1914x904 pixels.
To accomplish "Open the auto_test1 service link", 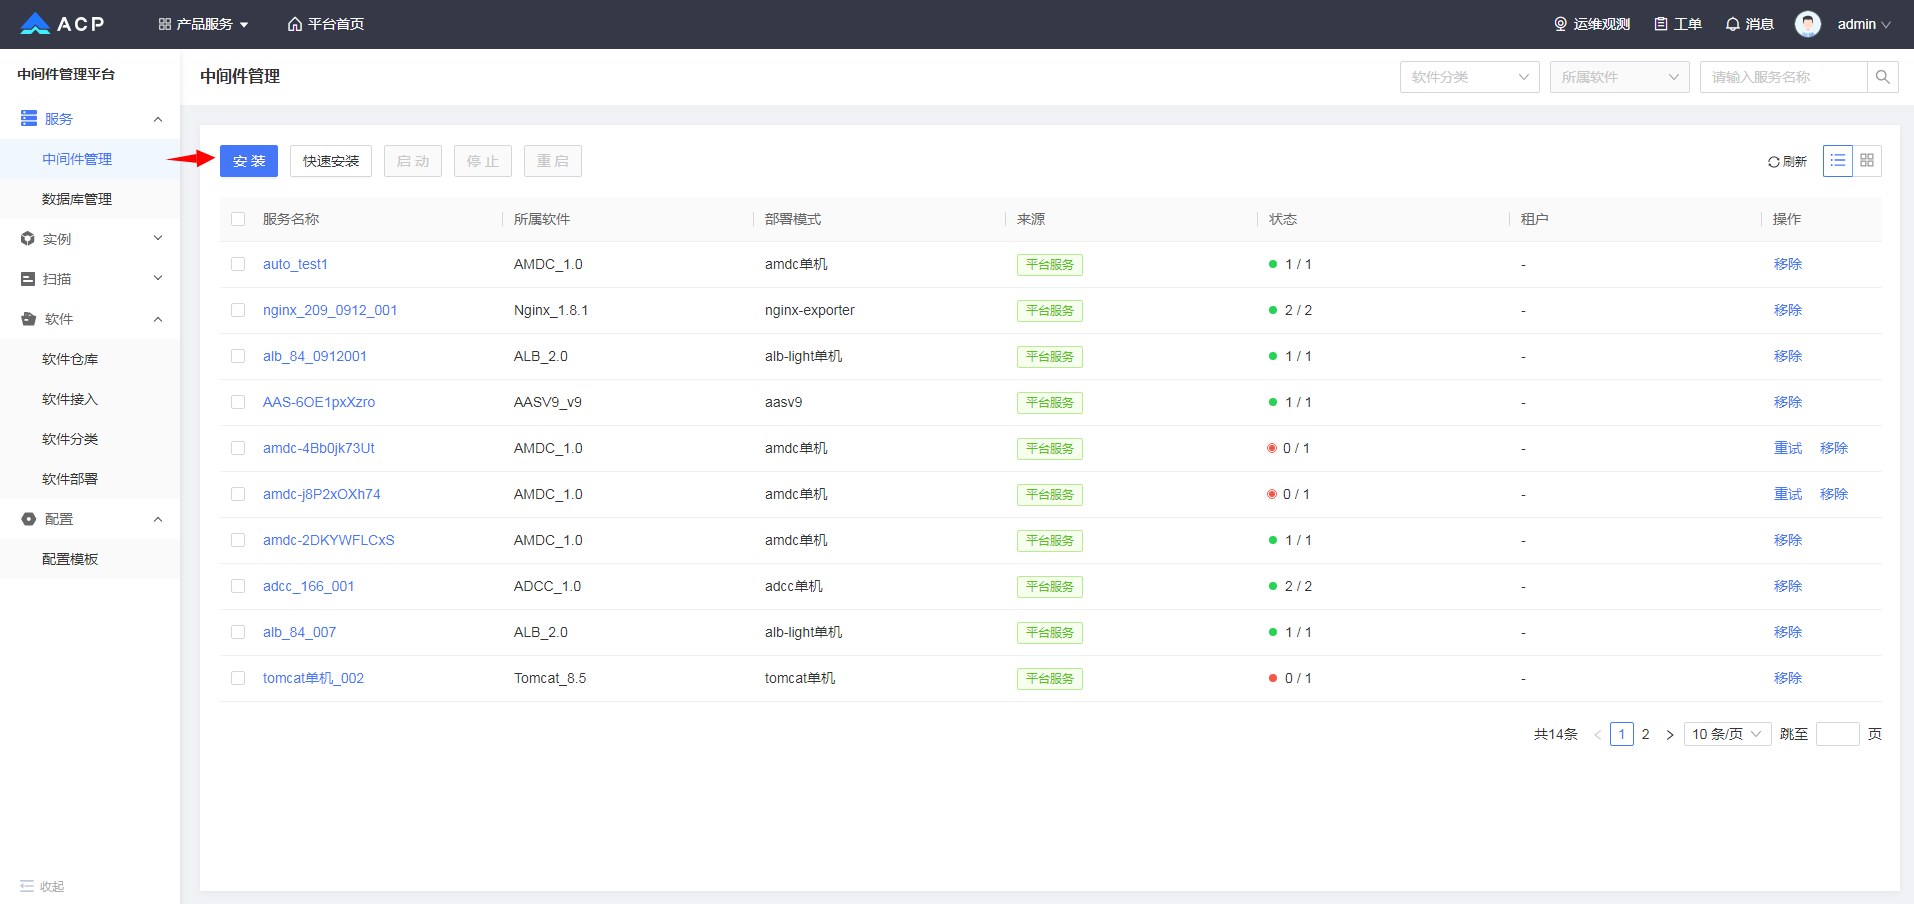I will [x=295, y=264].
